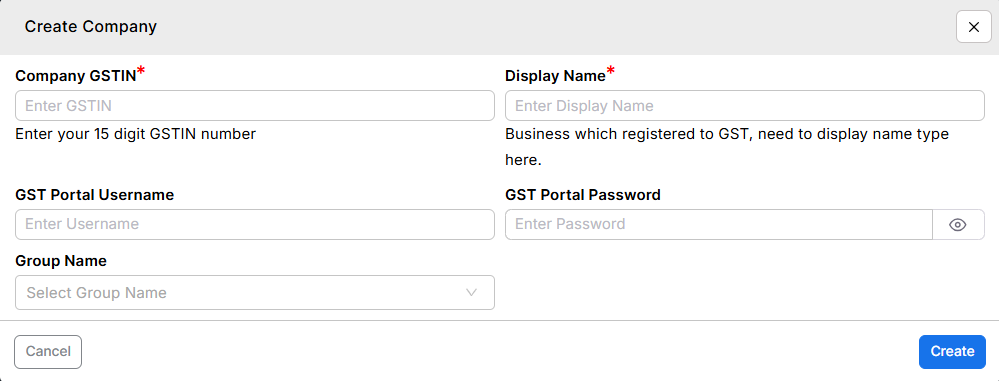Click the Group Name label
Image resolution: width=999 pixels, height=381 pixels.
click(x=61, y=261)
